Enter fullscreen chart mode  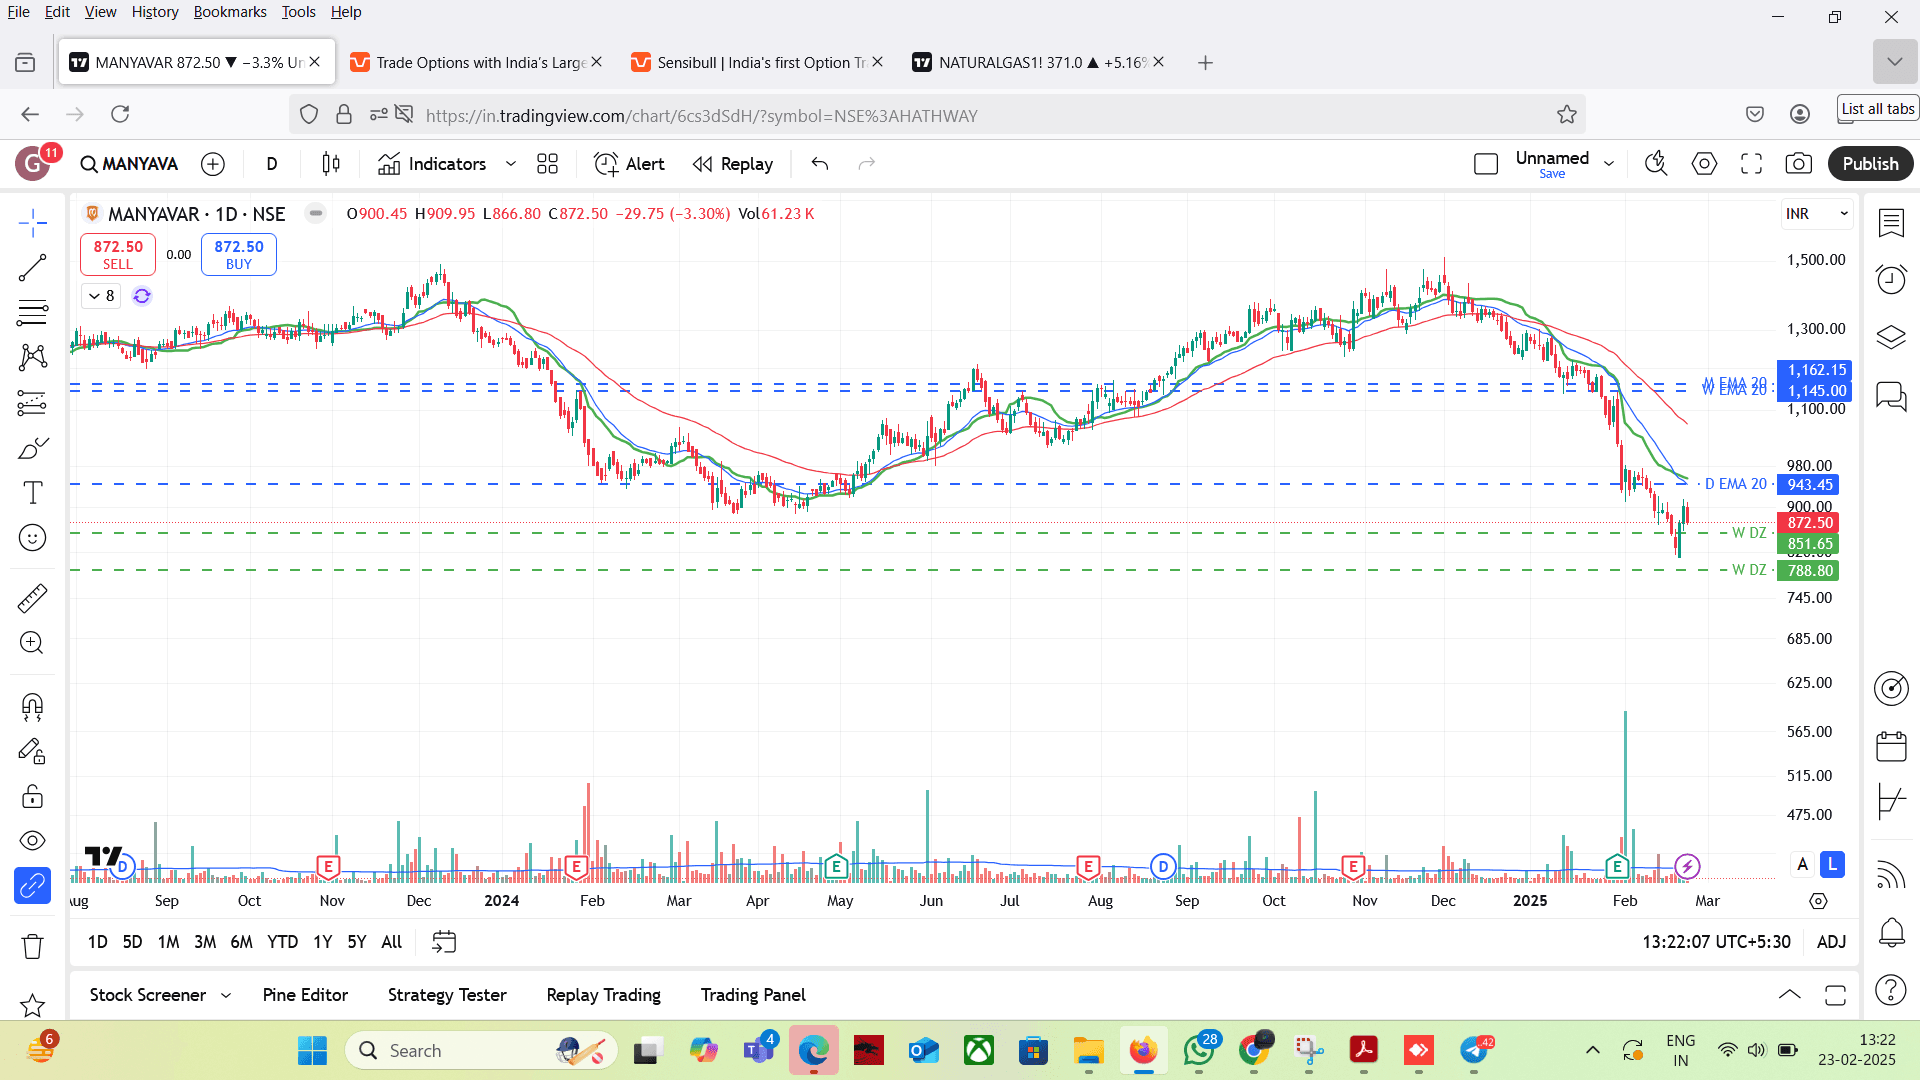tap(1751, 164)
